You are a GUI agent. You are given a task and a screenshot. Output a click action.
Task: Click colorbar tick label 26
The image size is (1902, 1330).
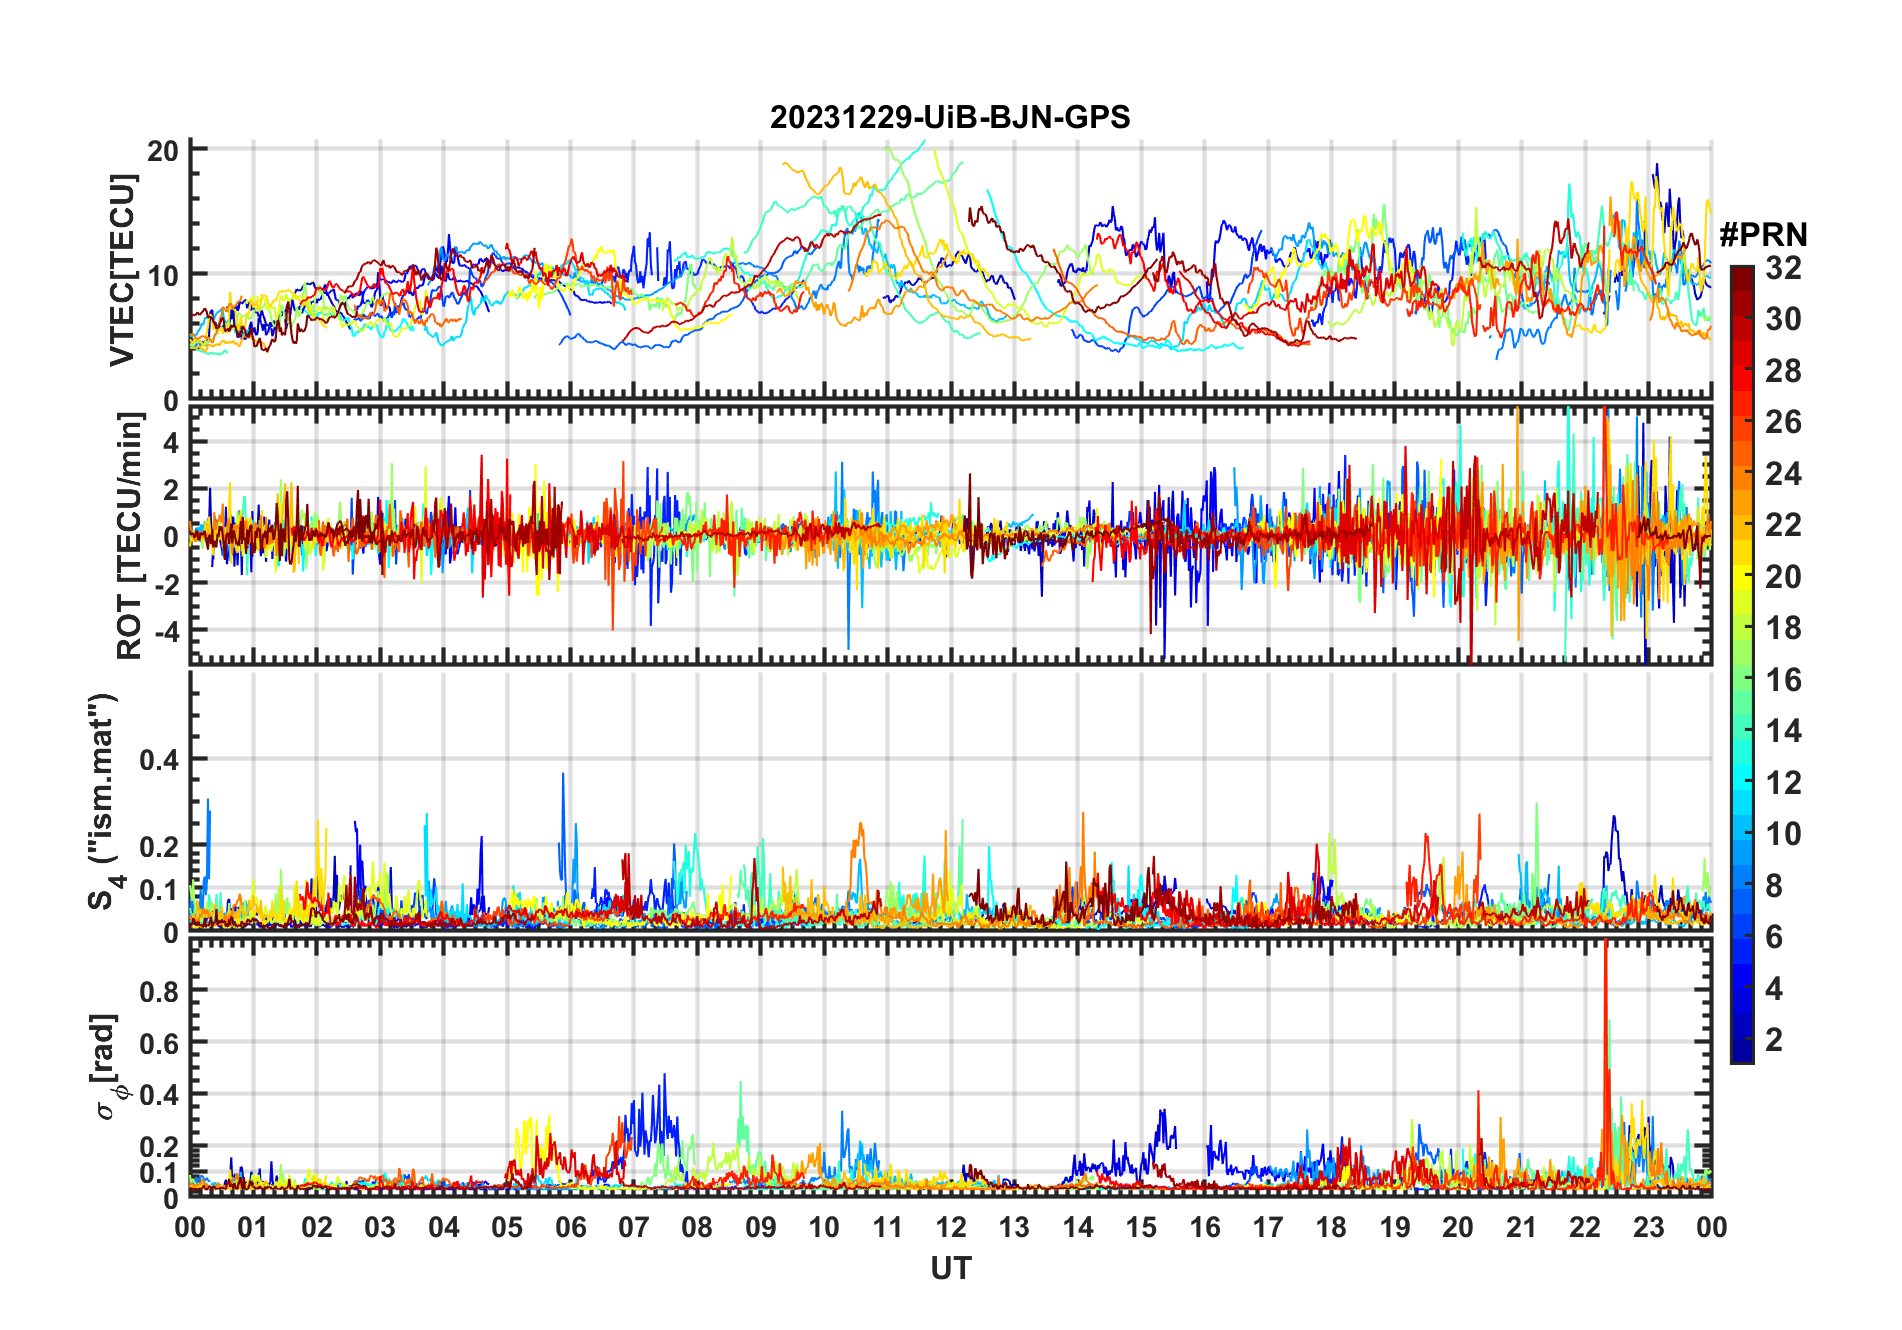click(1783, 422)
